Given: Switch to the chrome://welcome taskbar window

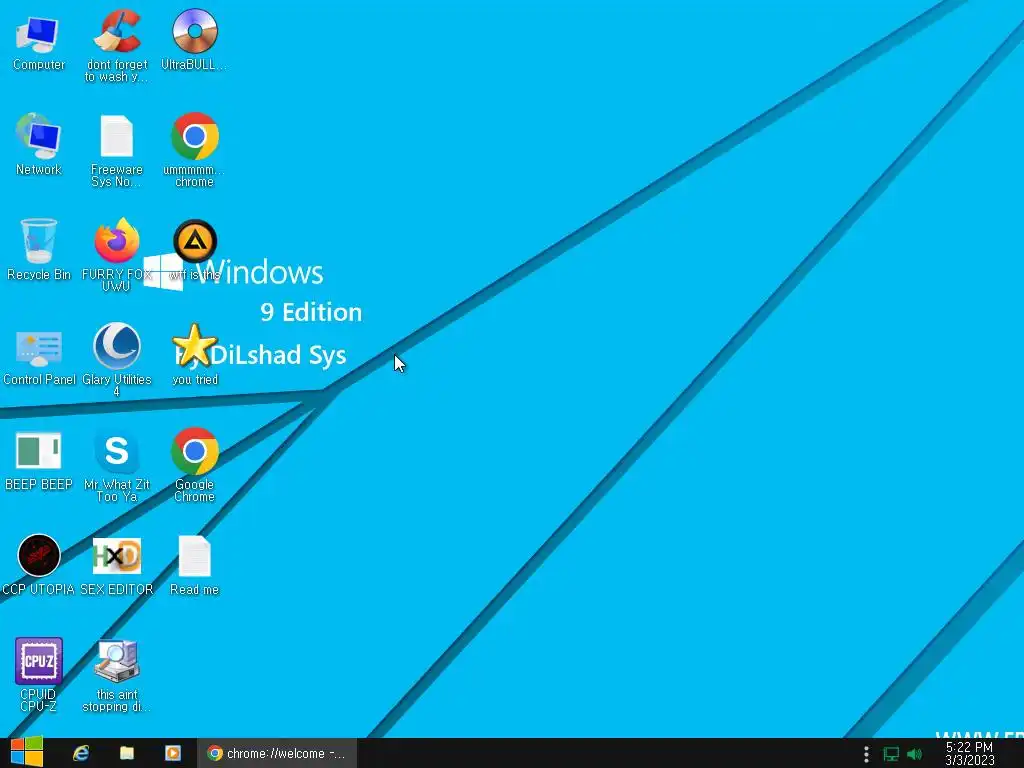Looking at the screenshot, I should click(x=277, y=753).
